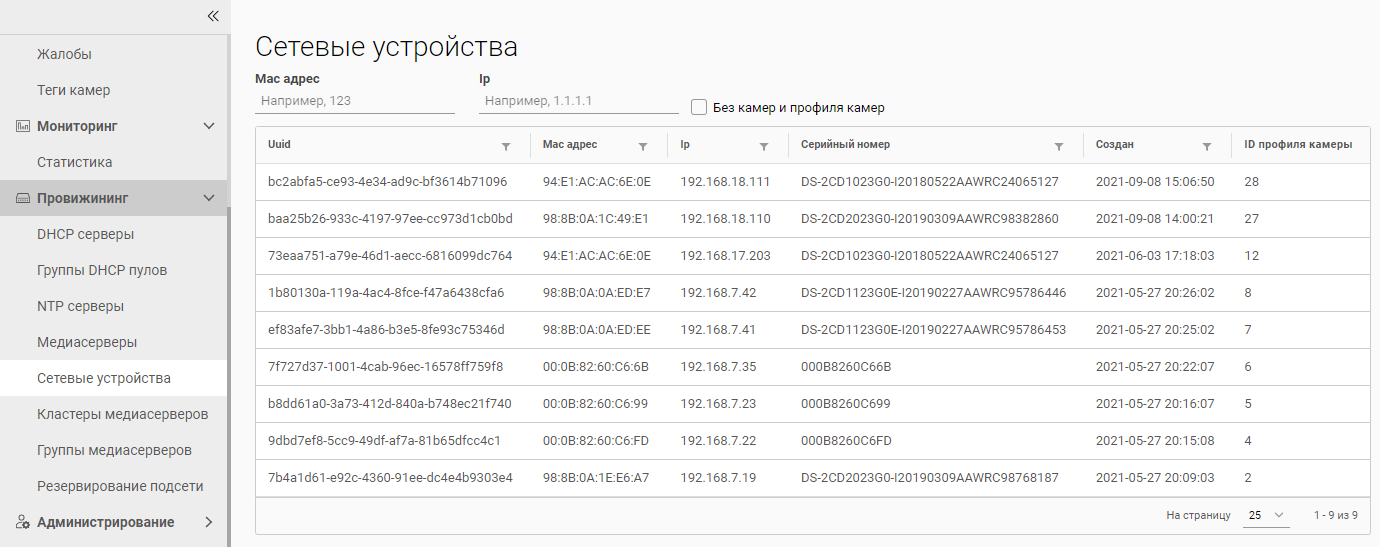The width and height of the screenshot is (1380, 547).
Task: Click the Администрирование section icon
Action: click(23, 522)
